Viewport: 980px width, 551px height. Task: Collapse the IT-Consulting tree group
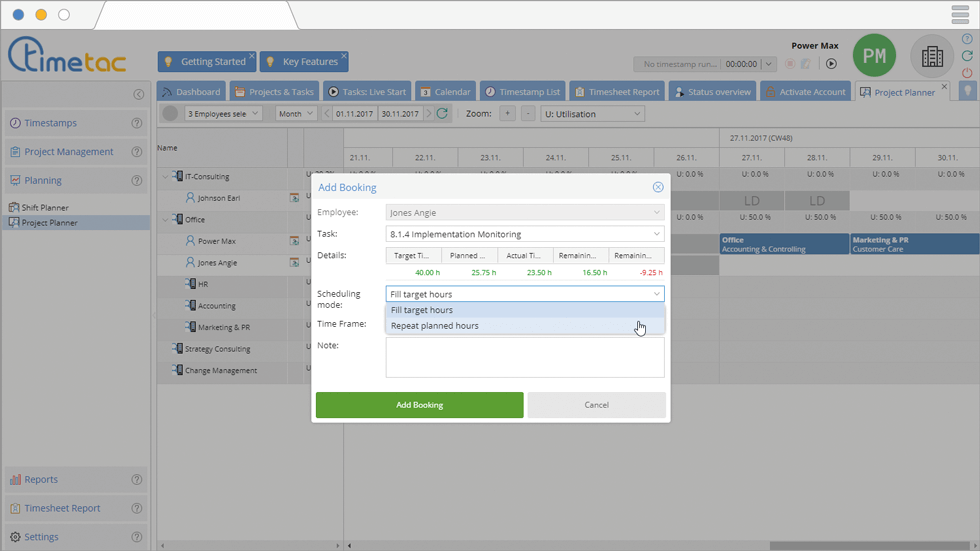click(x=166, y=177)
